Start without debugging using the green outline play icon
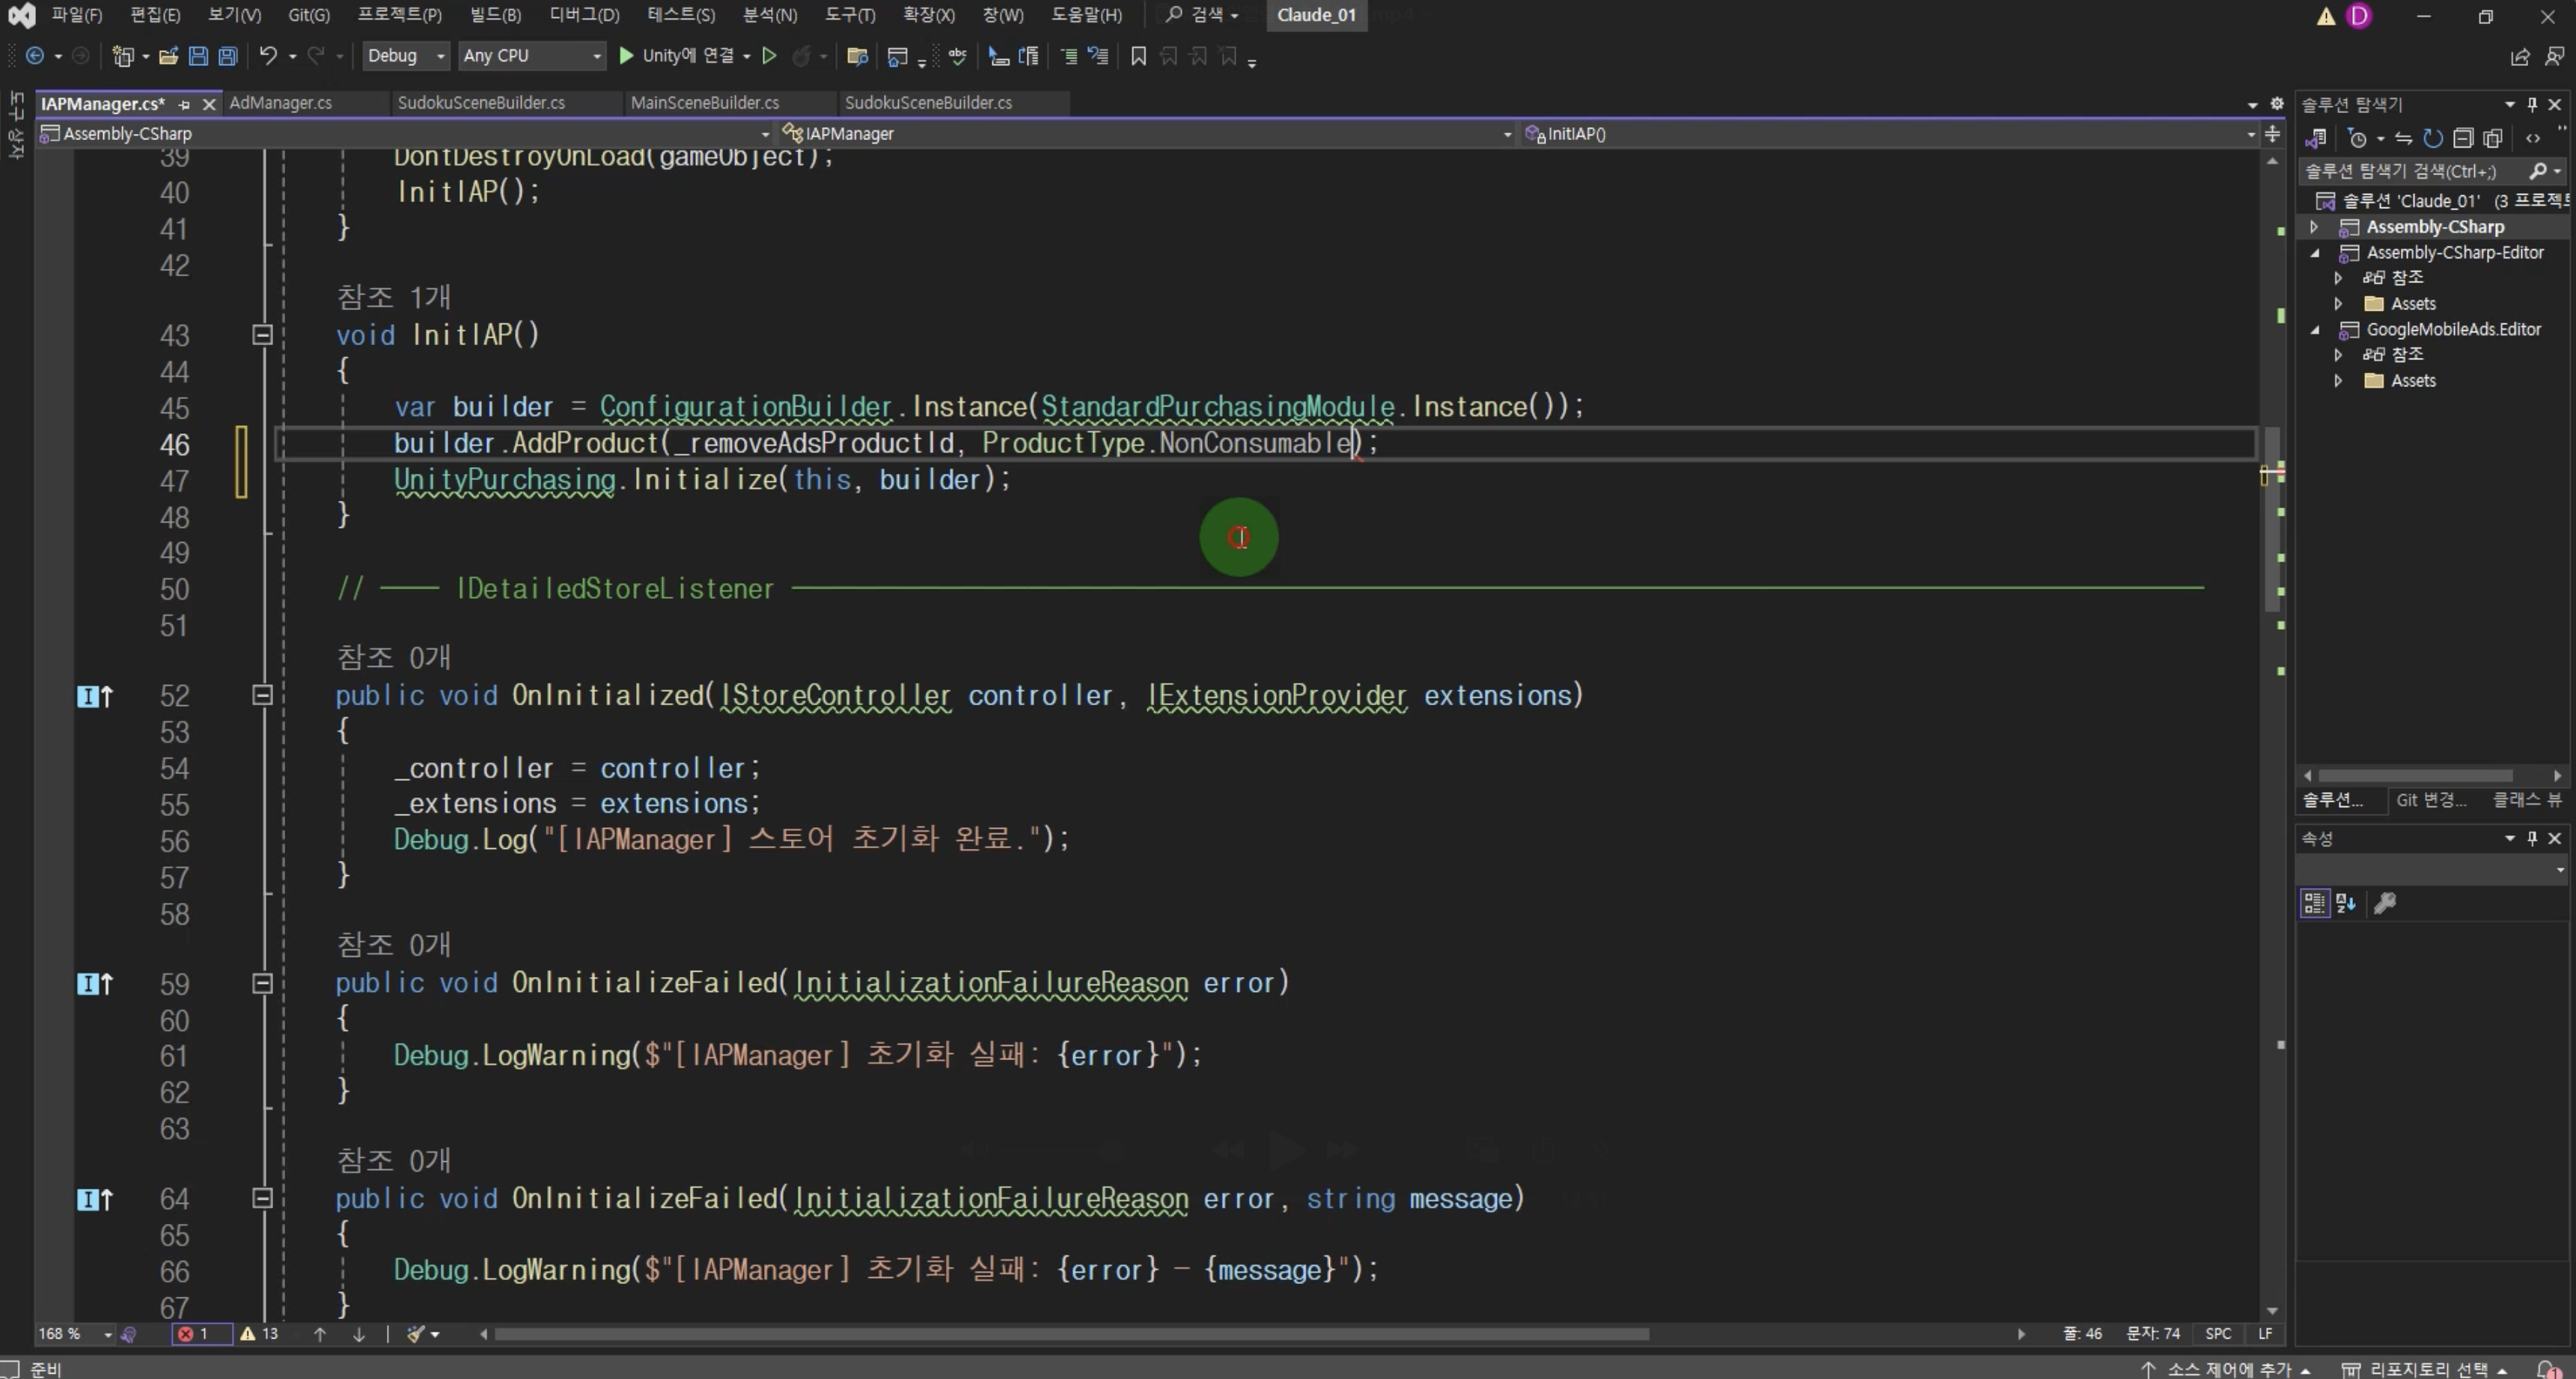The height and width of the screenshot is (1379, 2576). (x=769, y=56)
